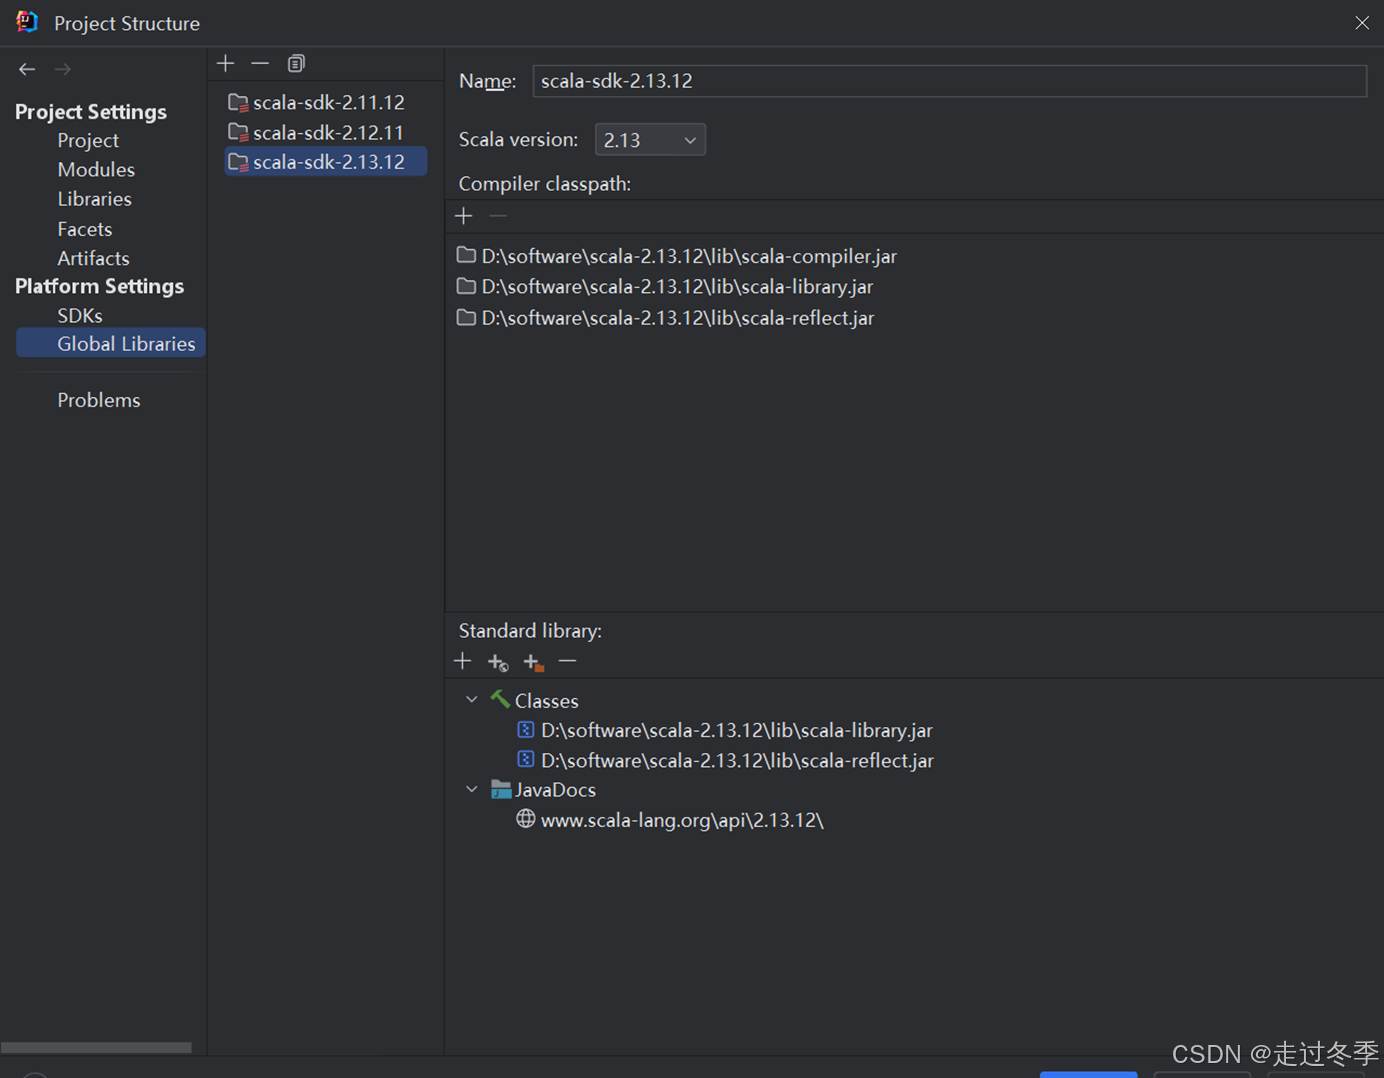The width and height of the screenshot is (1384, 1078).
Task: Open the Scala version dropdown
Action: (650, 140)
